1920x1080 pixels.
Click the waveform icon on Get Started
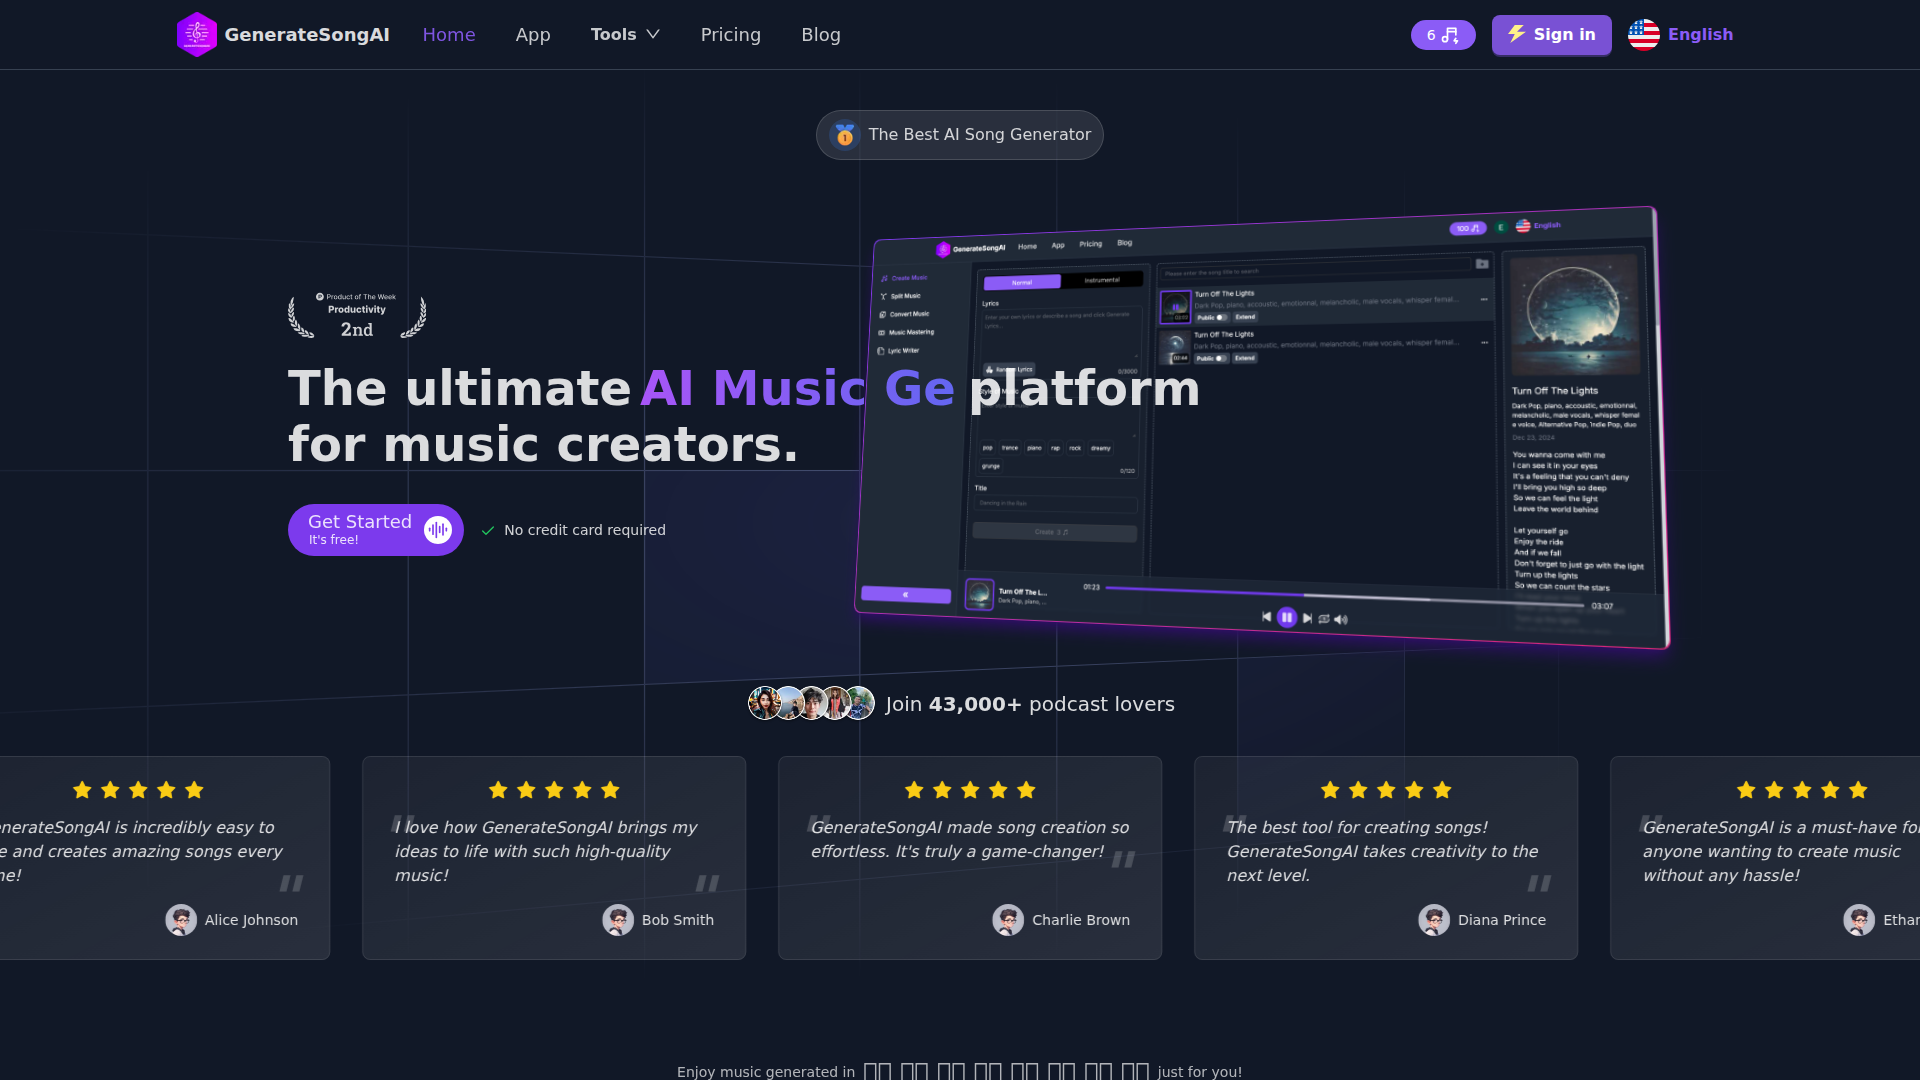437,530
